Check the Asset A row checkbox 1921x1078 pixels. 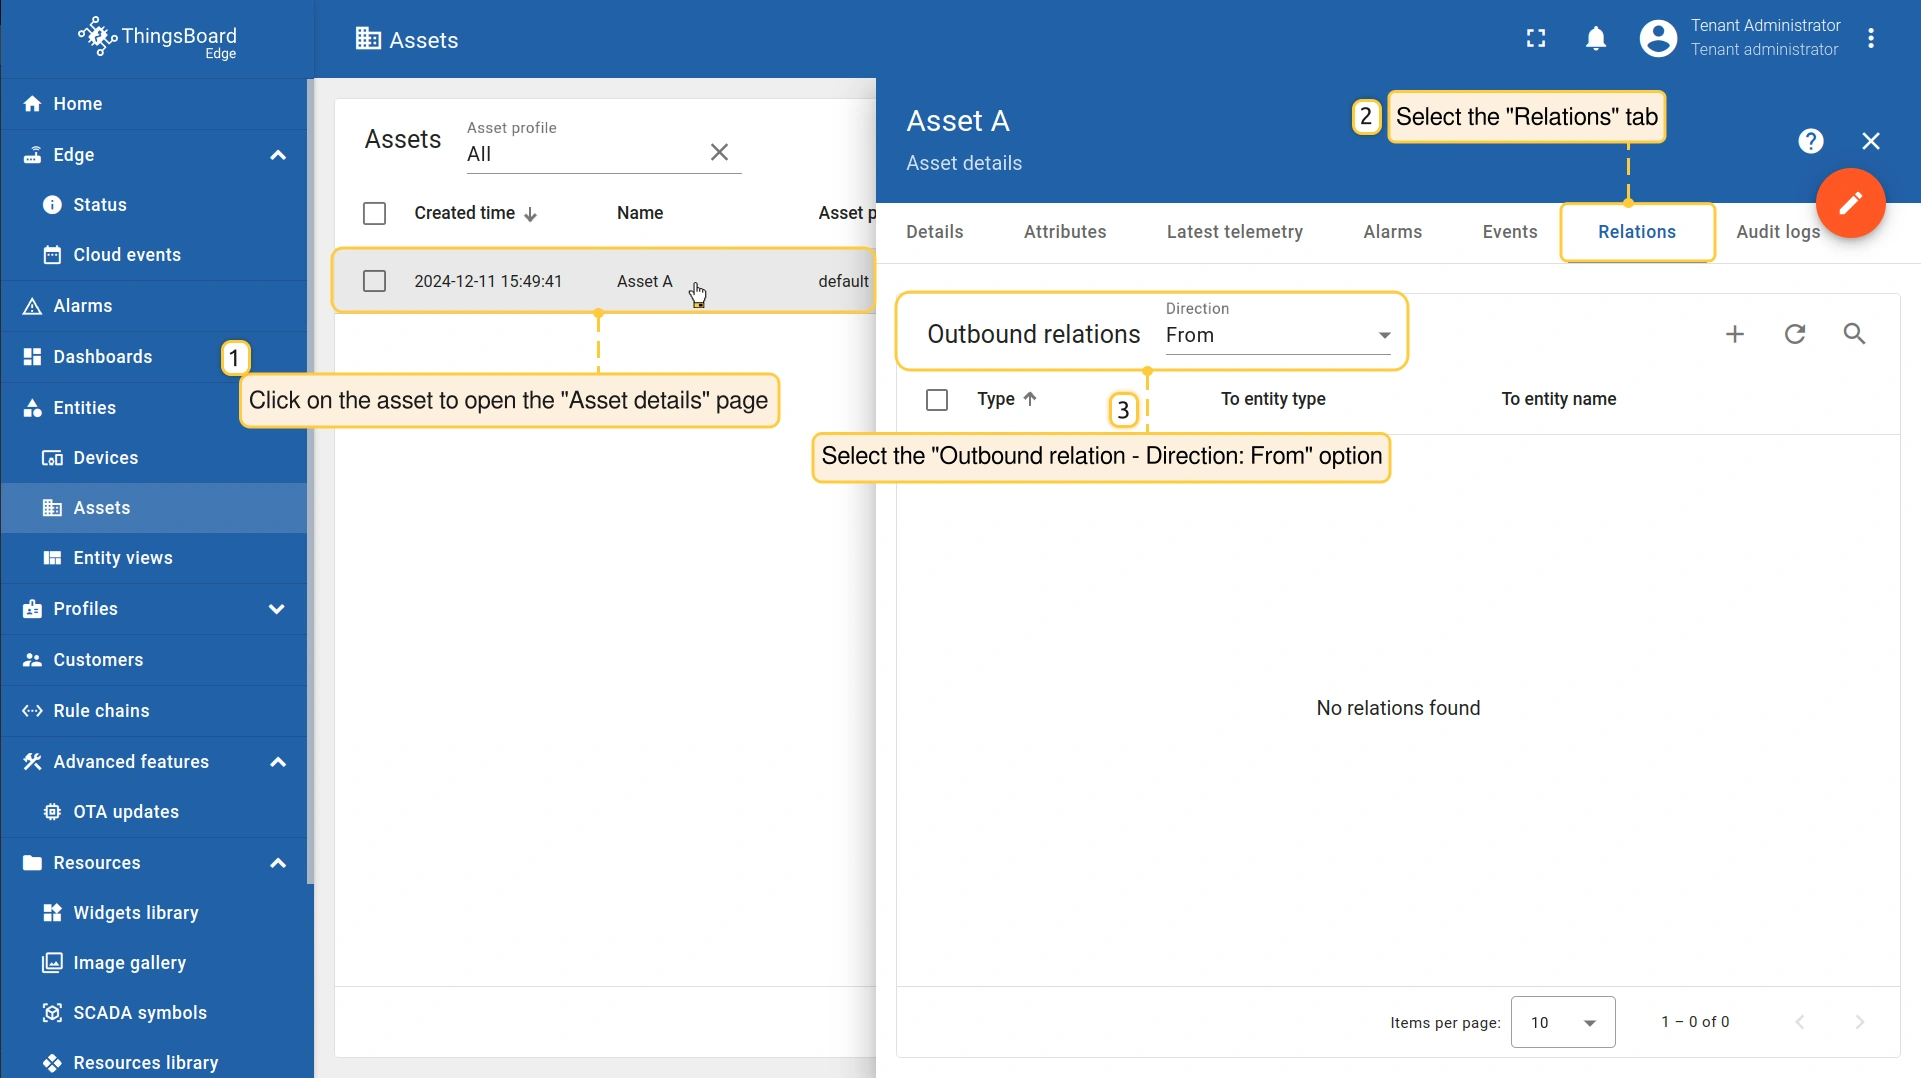(375, 281)
